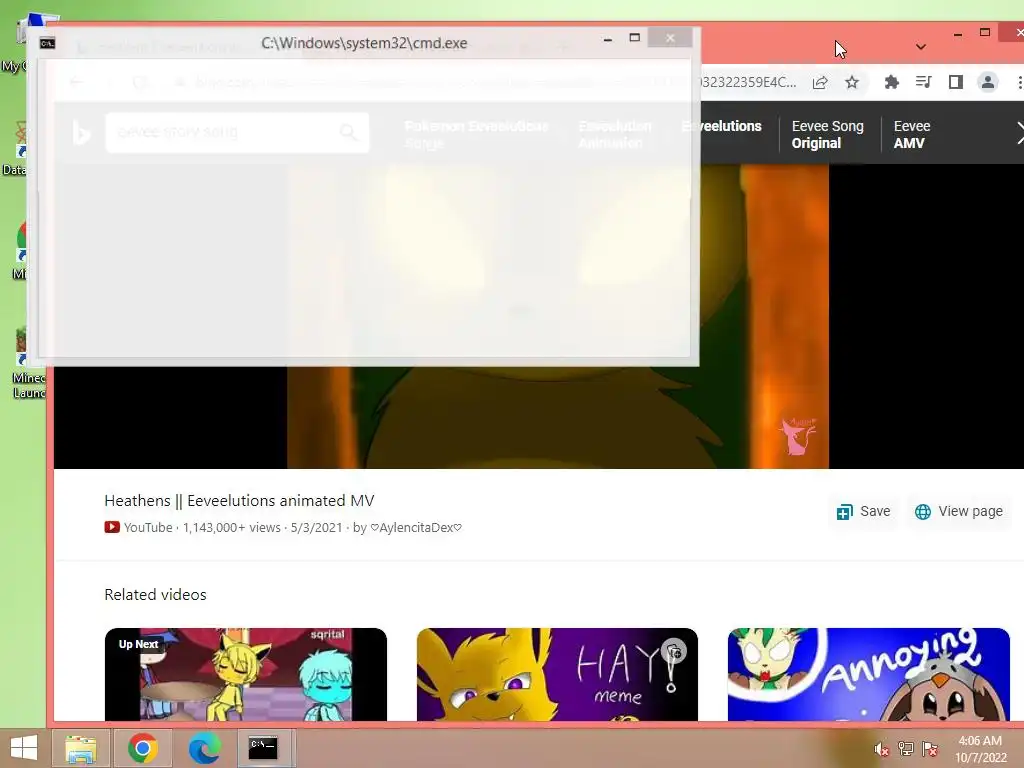This screenshot has width=1024, height=768.
Task: Select the Command Prompt taskbar button
Action: (263, 748)
